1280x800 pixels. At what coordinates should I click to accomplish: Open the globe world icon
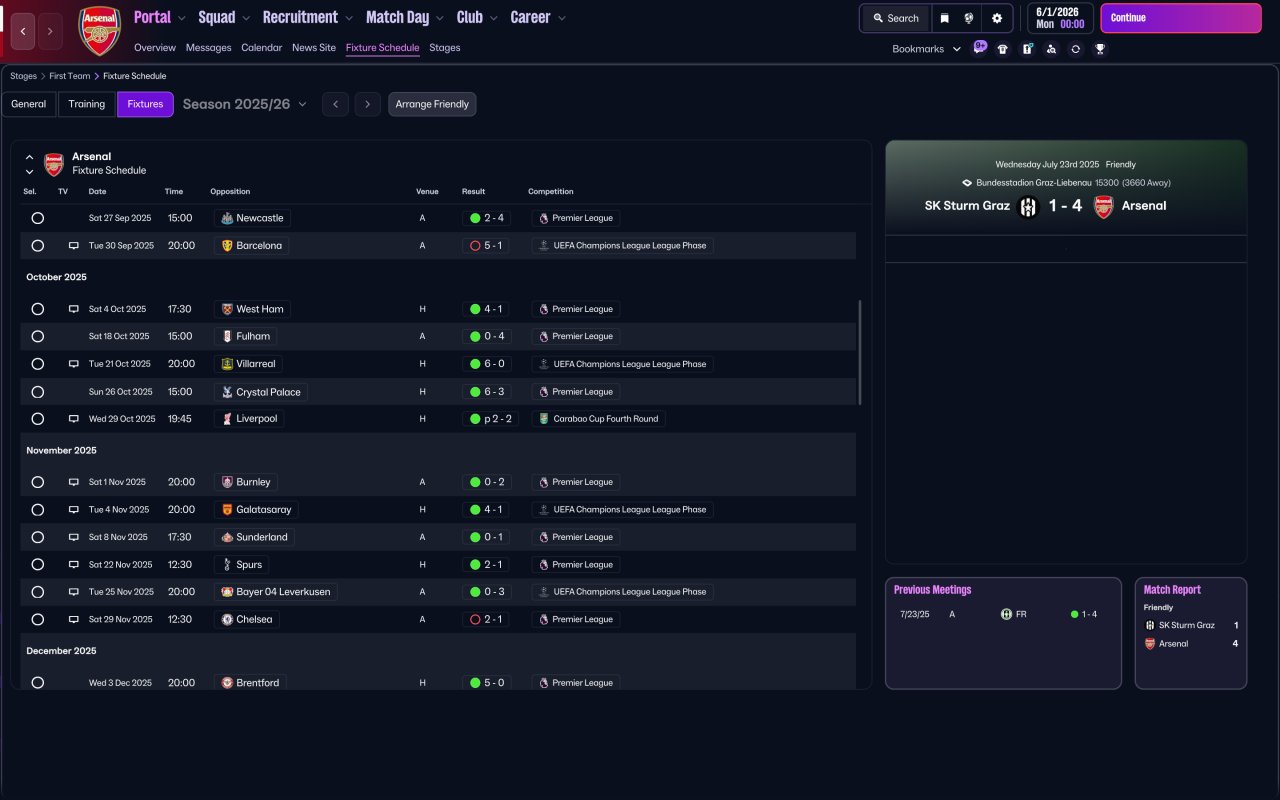[969, 18]
